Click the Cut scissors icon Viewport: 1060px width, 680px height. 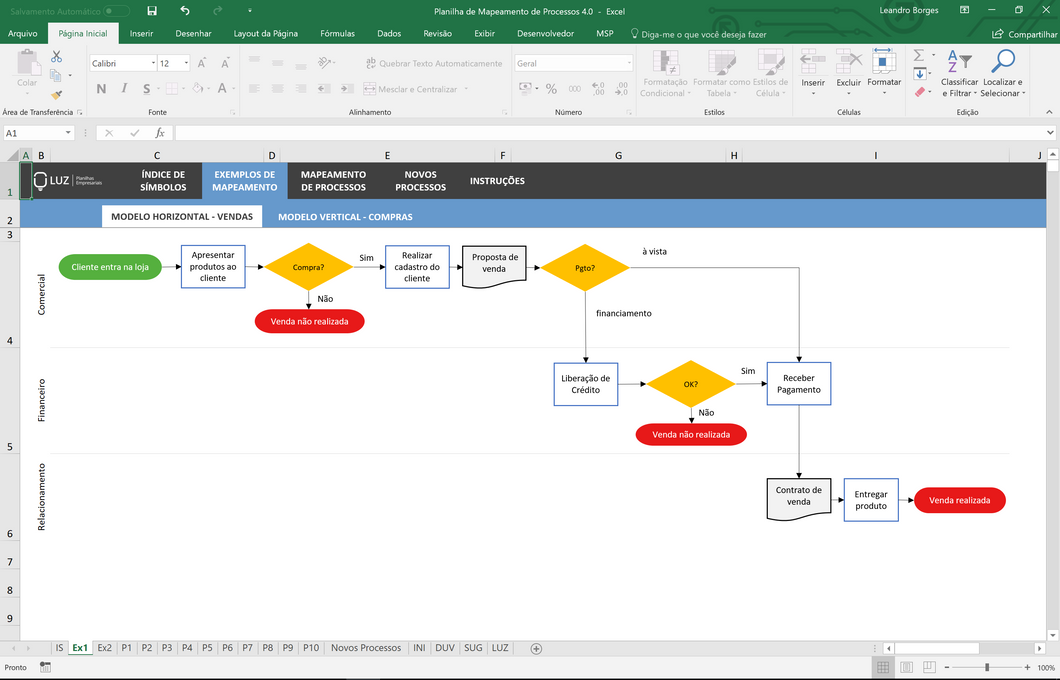point(56,57)
